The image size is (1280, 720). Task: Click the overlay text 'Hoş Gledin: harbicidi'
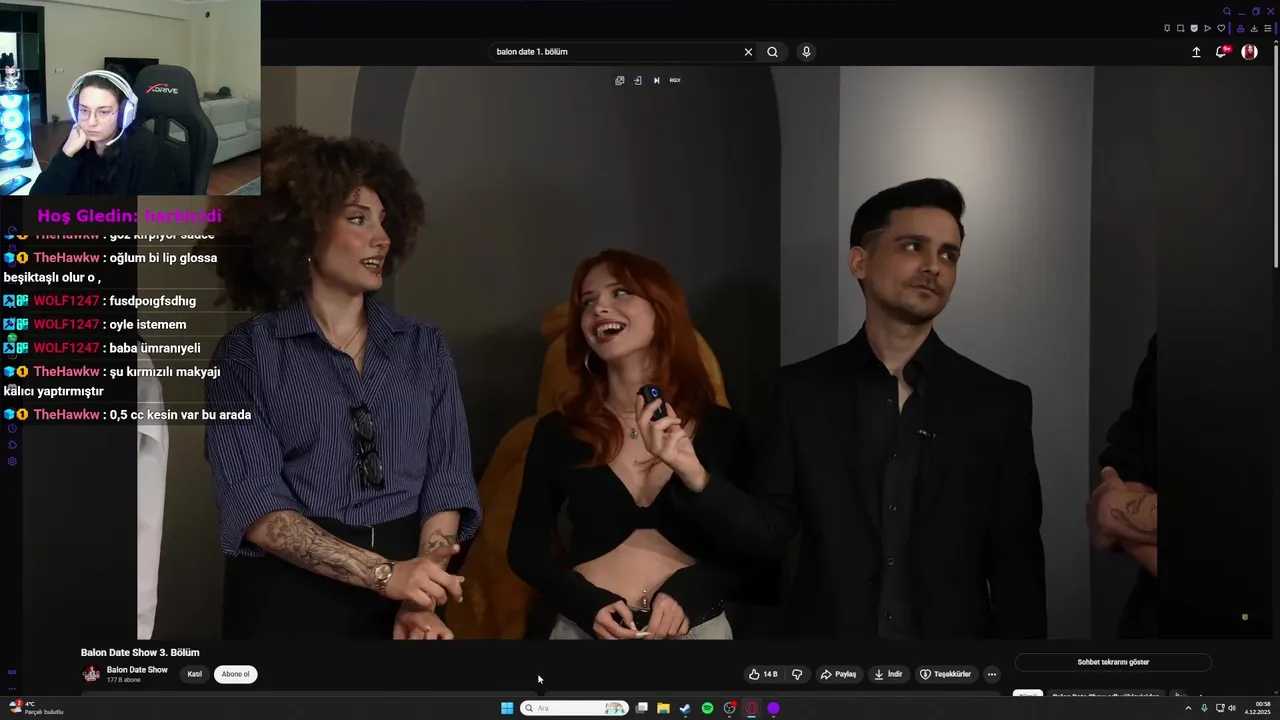click(130, 216)
